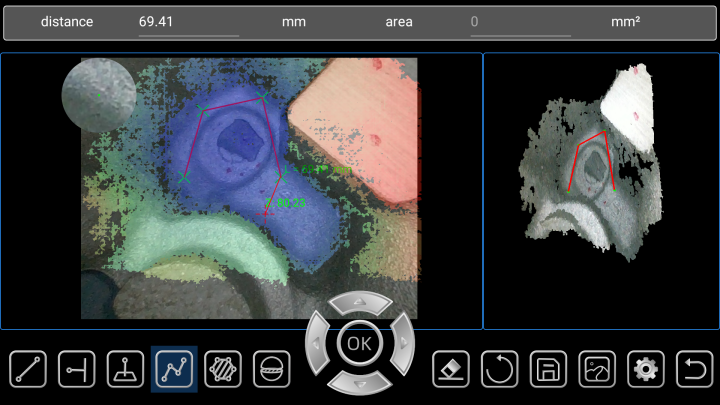Click the eraser icon to clear points
Screen dimensions: 720x405
coord(450,370)
